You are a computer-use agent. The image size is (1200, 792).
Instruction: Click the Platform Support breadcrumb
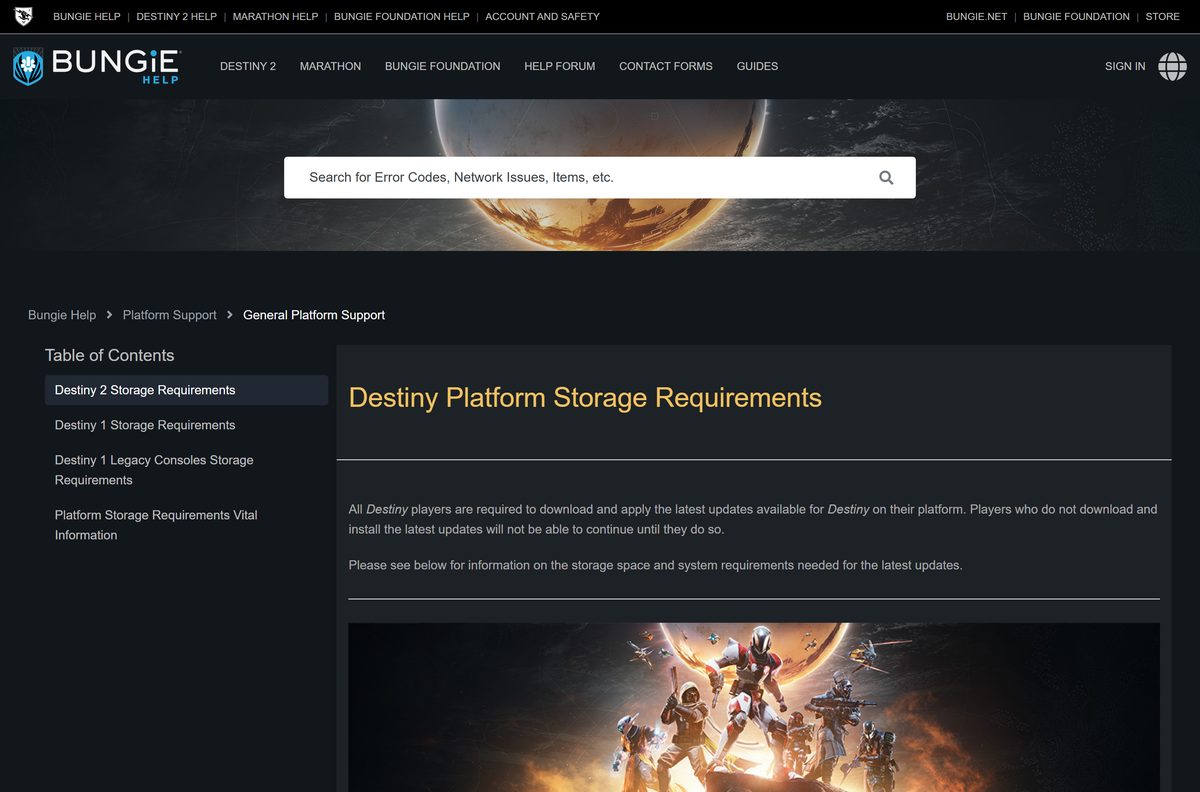click(169, 315)
